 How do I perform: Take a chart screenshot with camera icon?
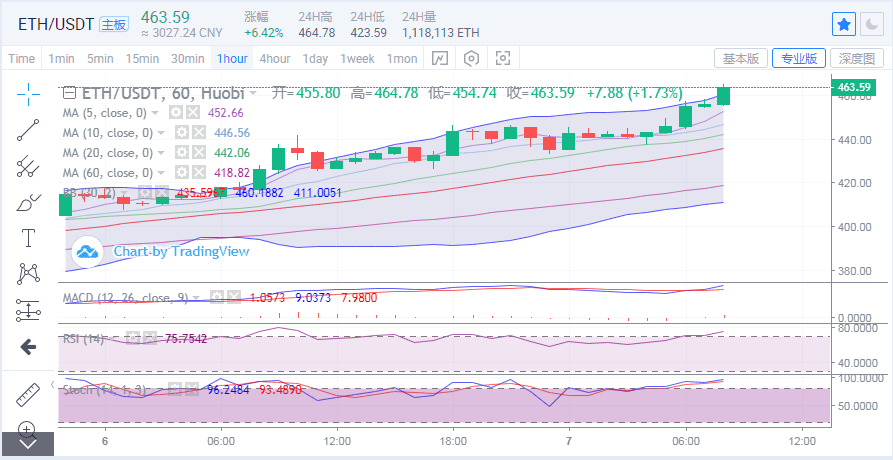pos(503,58)
